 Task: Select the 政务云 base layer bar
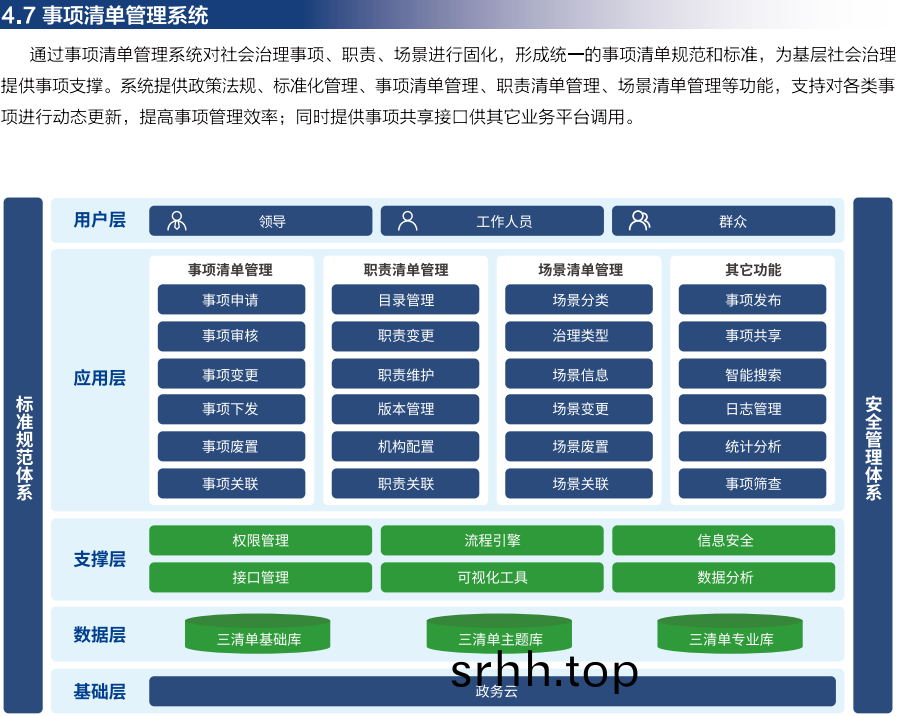click(492, 691)
